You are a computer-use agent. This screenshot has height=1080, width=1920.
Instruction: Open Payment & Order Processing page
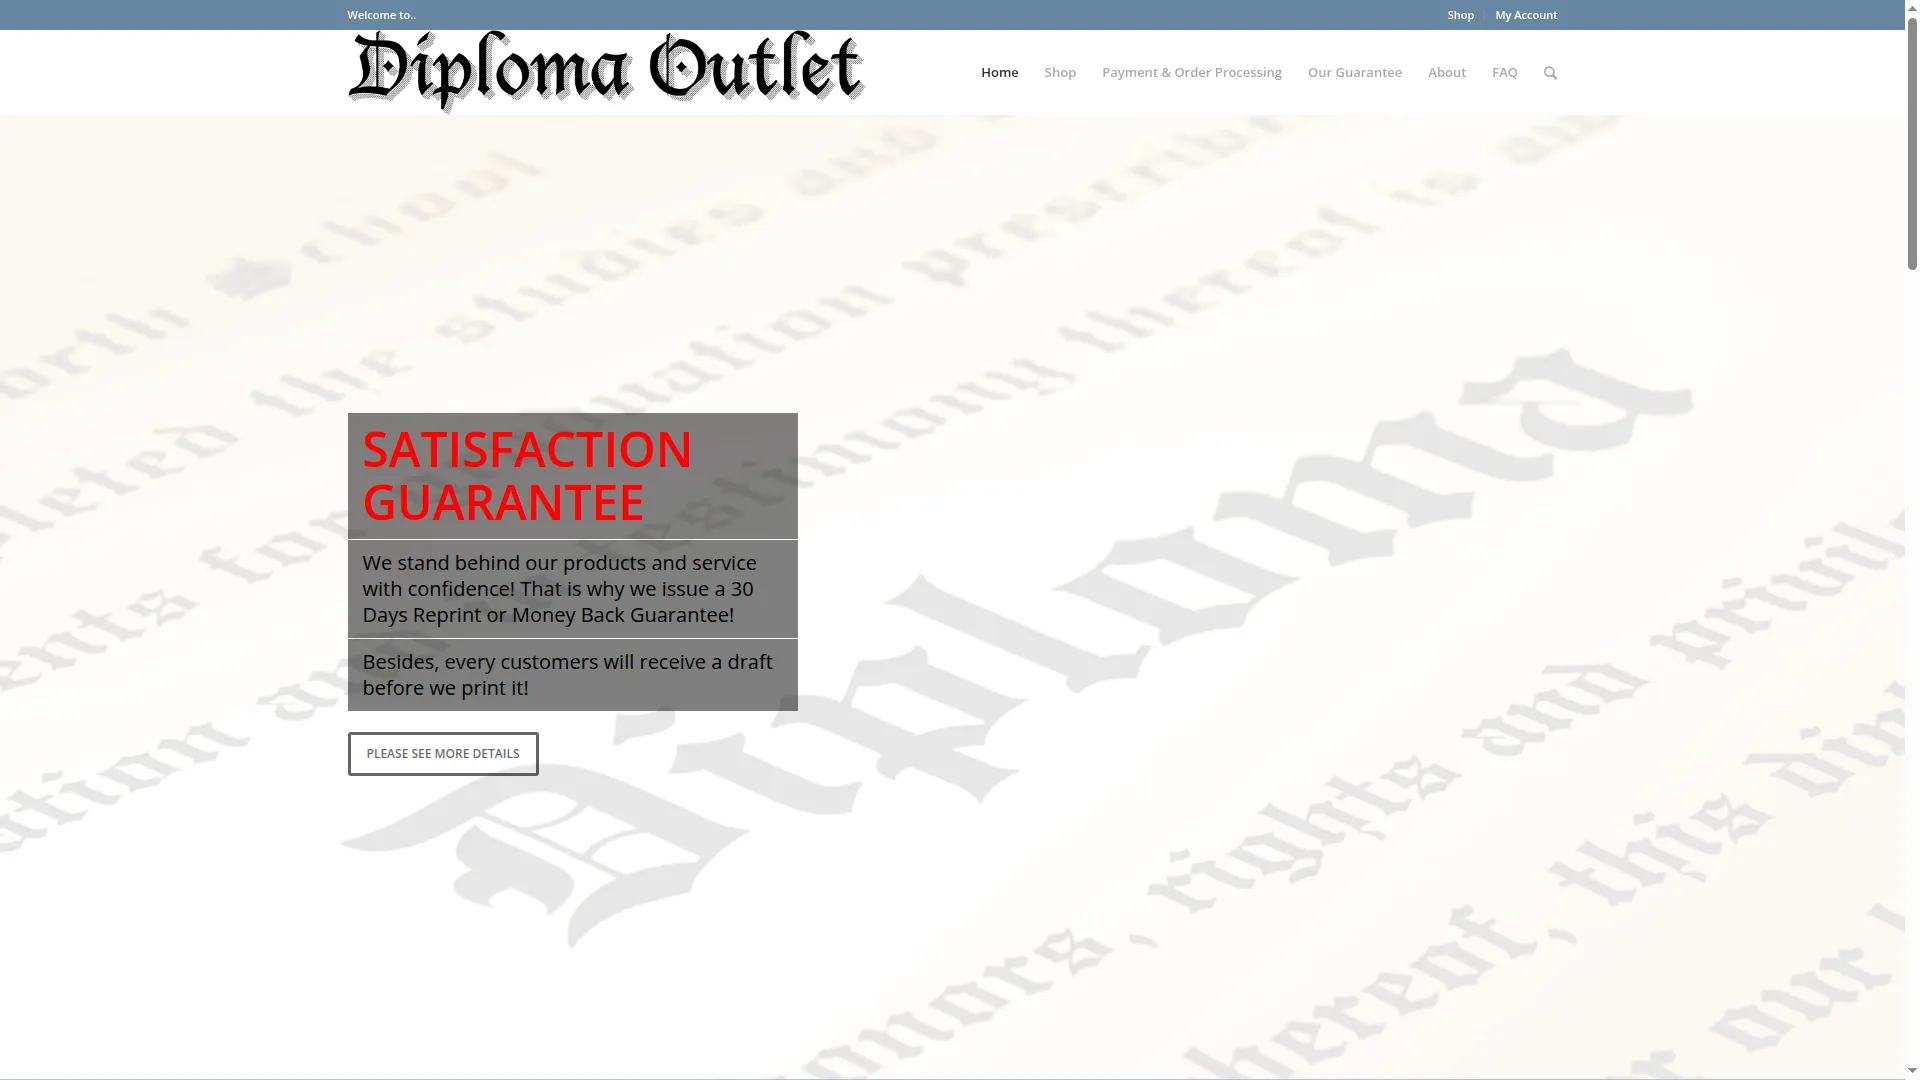[1191, 72]
